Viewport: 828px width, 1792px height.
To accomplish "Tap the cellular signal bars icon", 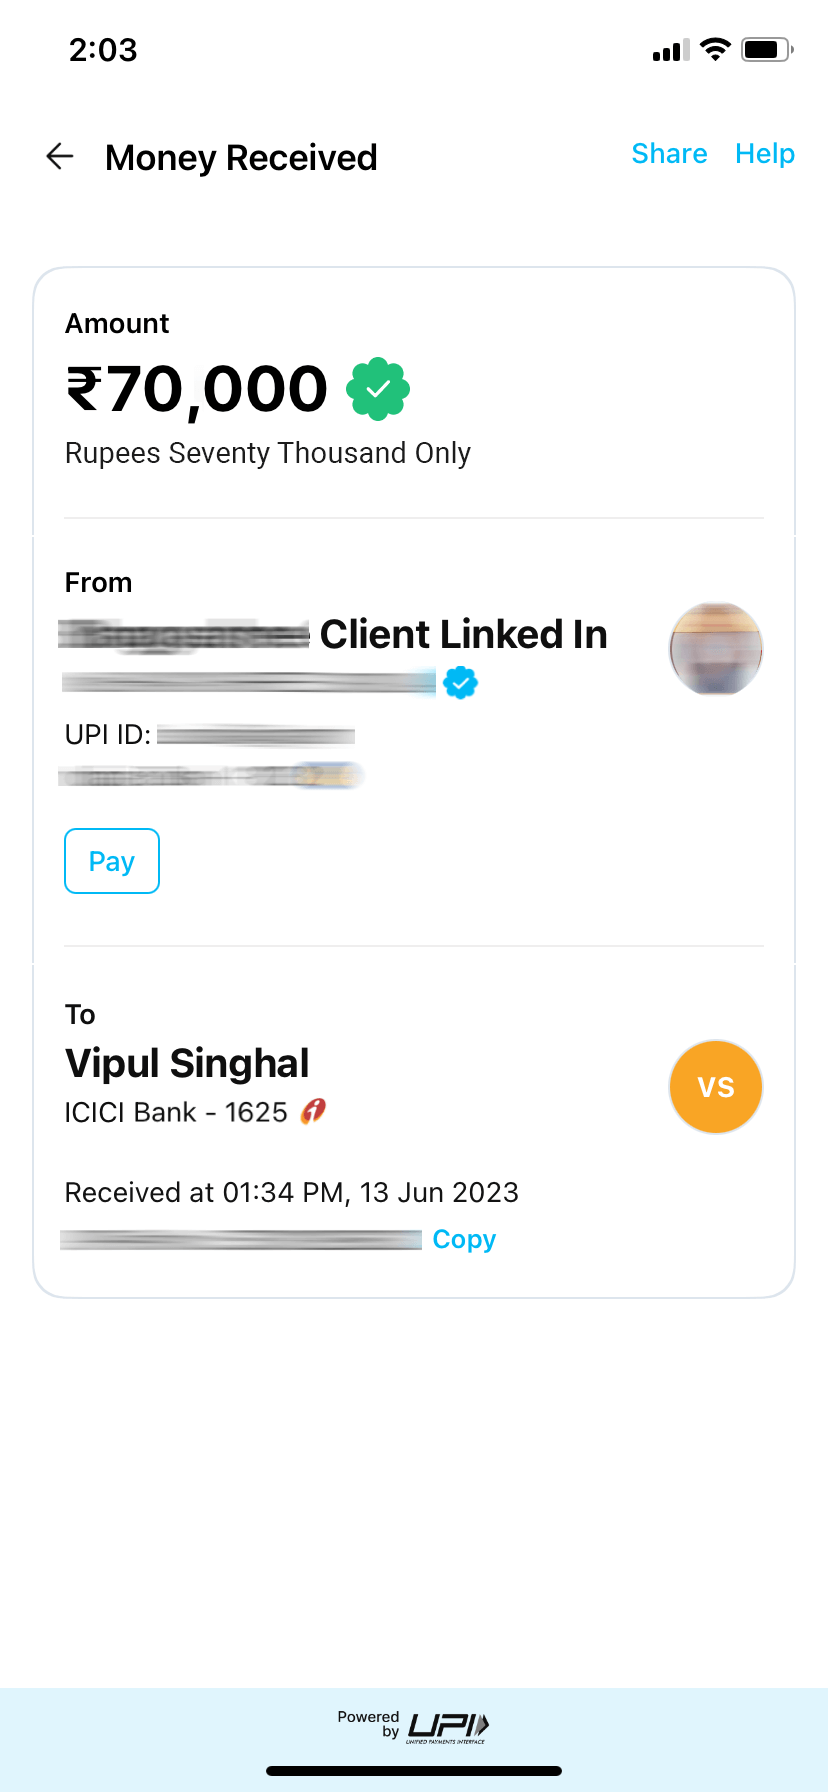I will click(x=671, y=50).
